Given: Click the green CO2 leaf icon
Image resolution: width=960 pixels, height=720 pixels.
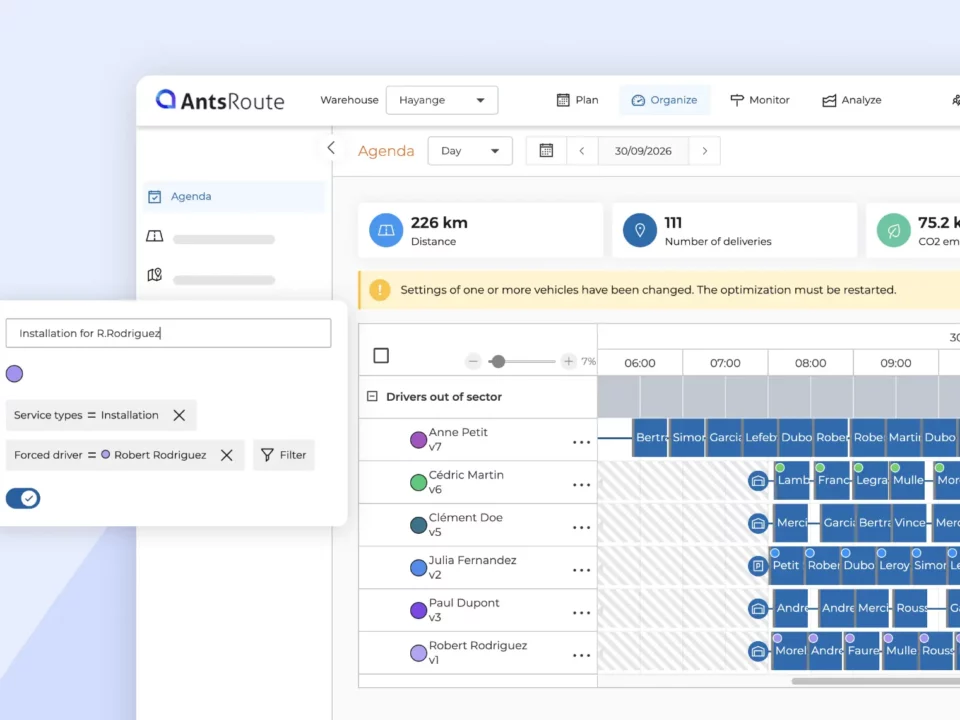Looking at the screenshot, I should (x=893, y=230).
